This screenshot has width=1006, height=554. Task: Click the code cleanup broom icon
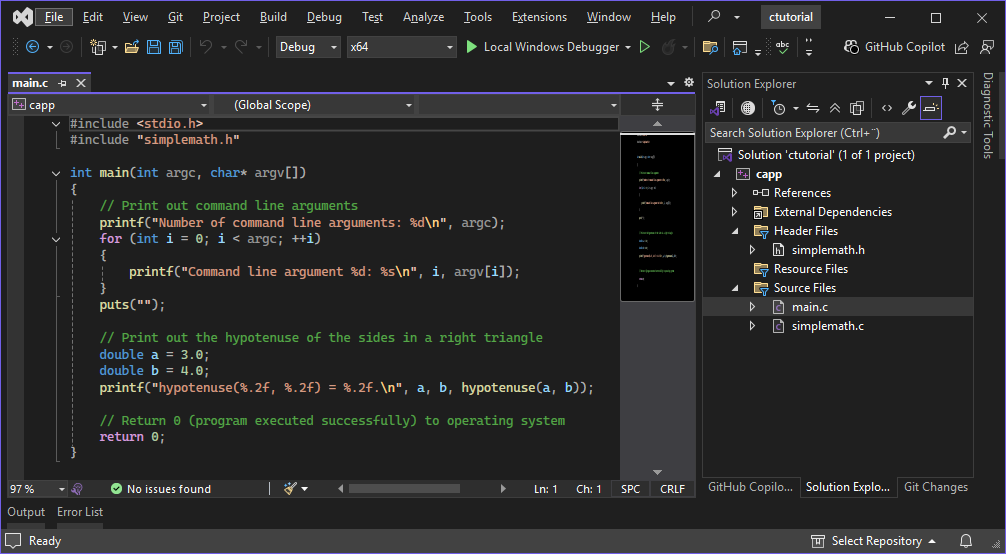(x=290, y=489)
